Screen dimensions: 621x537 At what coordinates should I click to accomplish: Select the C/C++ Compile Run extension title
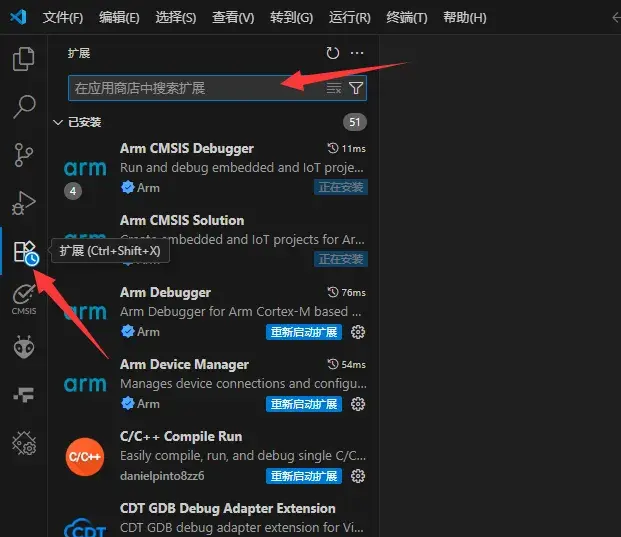181,436
